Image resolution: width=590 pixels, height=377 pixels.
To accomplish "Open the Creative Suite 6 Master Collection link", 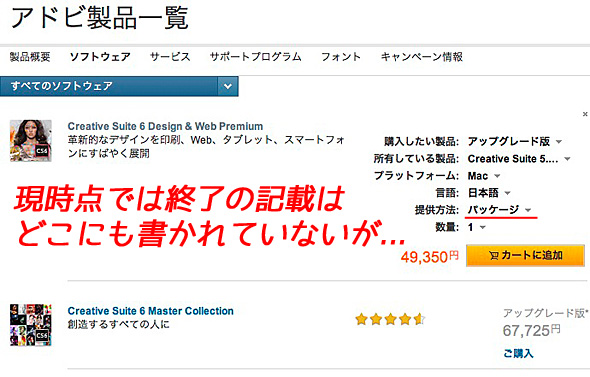I will (151, 311).
